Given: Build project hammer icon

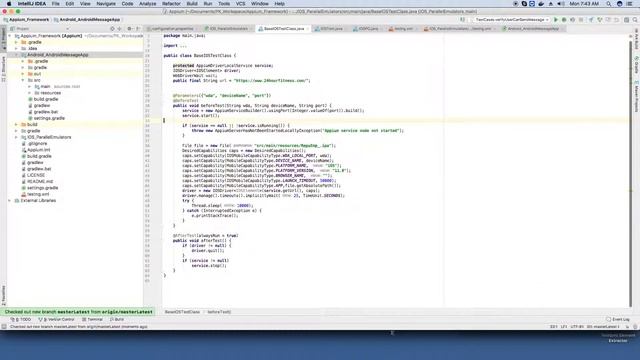Looking at the screenshot, I should pos(463,20).
